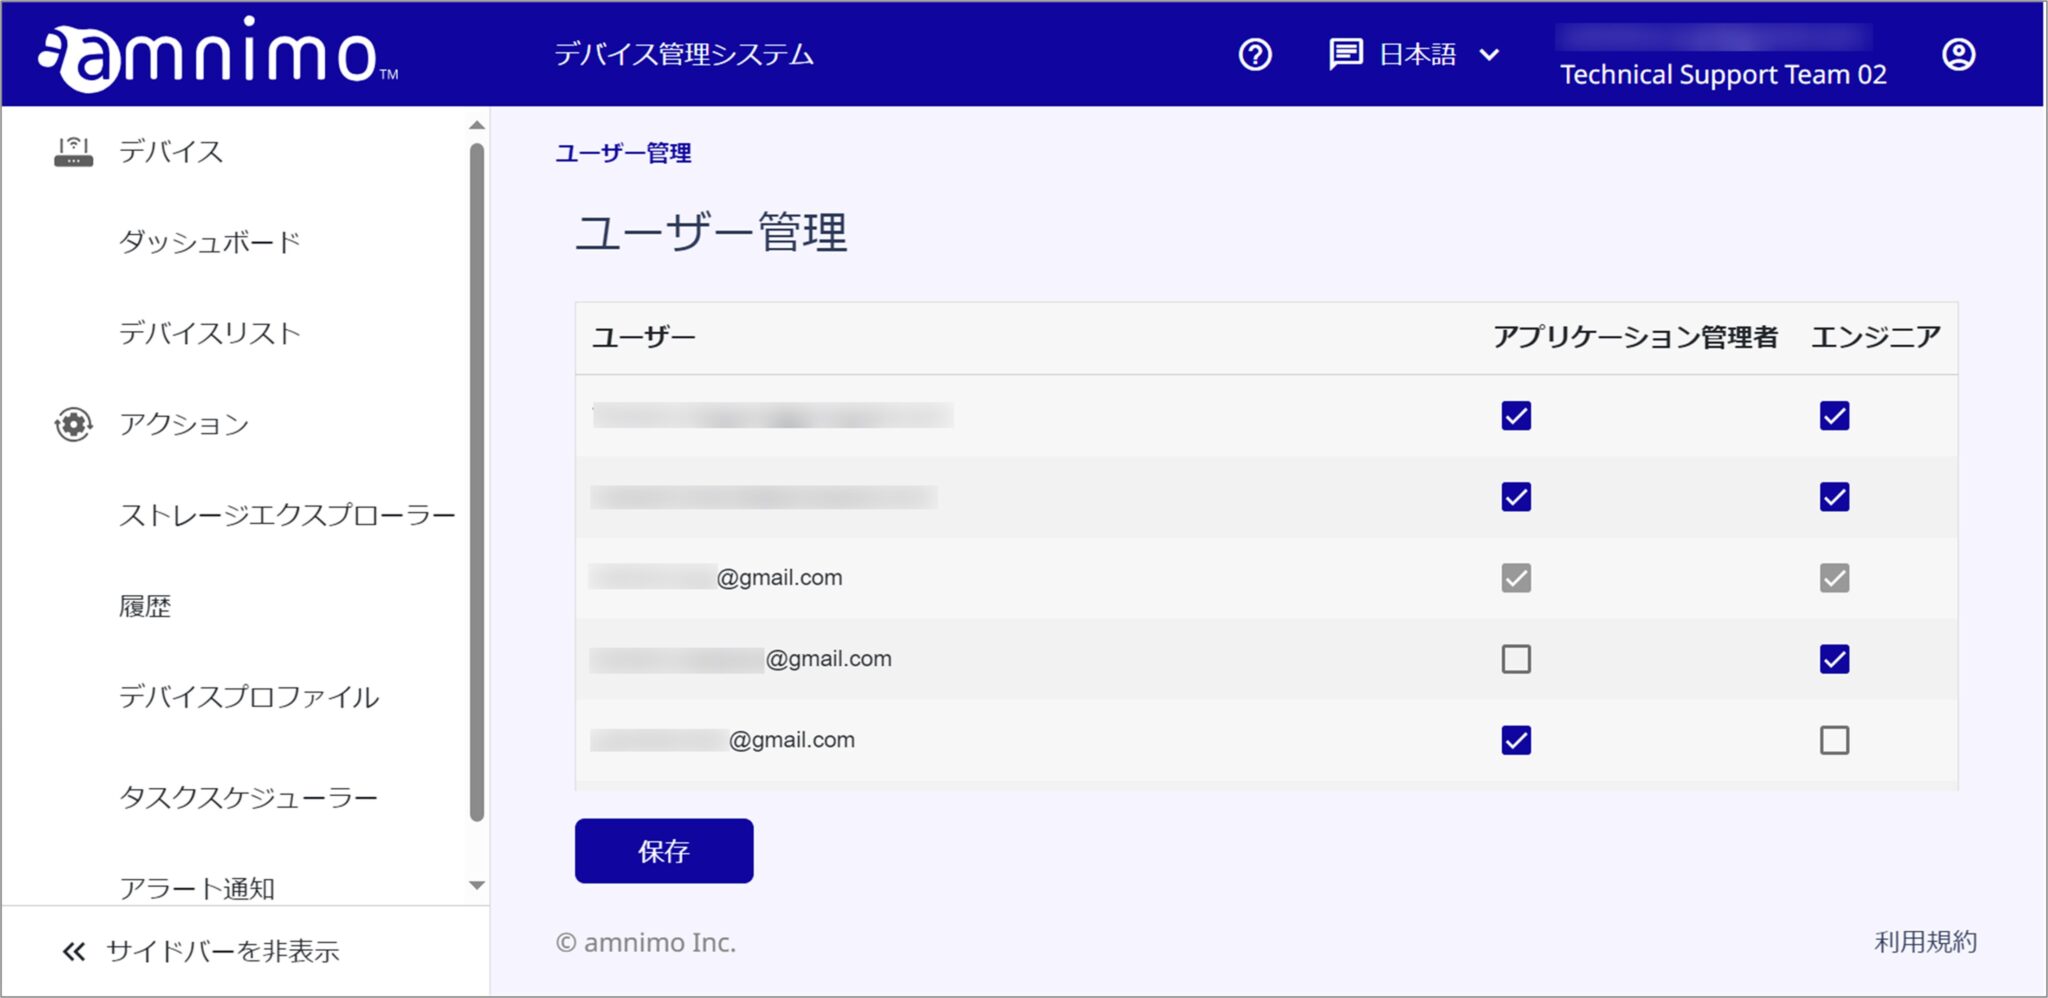Viewport: 2048px width, 998px height.
Task: Click the double-chevron icon to hide sidebar
Action: tap(74, 950)
